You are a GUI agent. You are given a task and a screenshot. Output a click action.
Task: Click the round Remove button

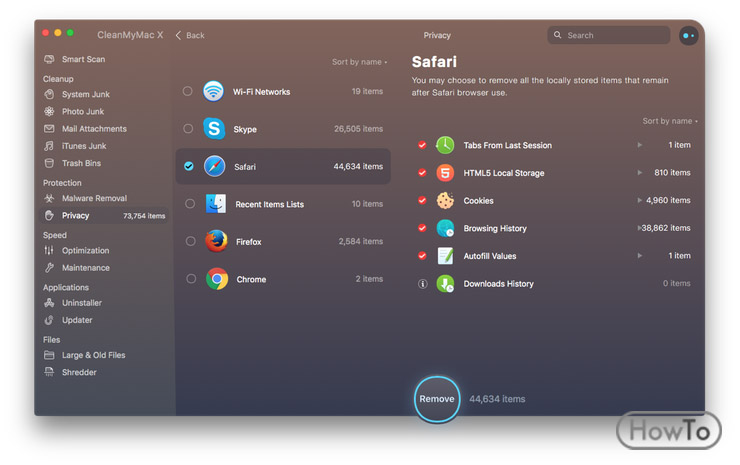[x=437, y=399]
